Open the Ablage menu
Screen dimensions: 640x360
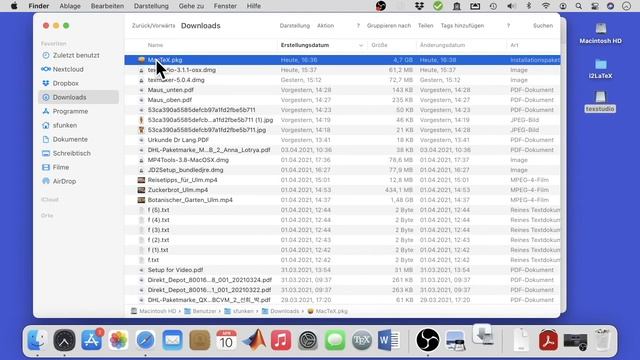click(x=70, y=6)
